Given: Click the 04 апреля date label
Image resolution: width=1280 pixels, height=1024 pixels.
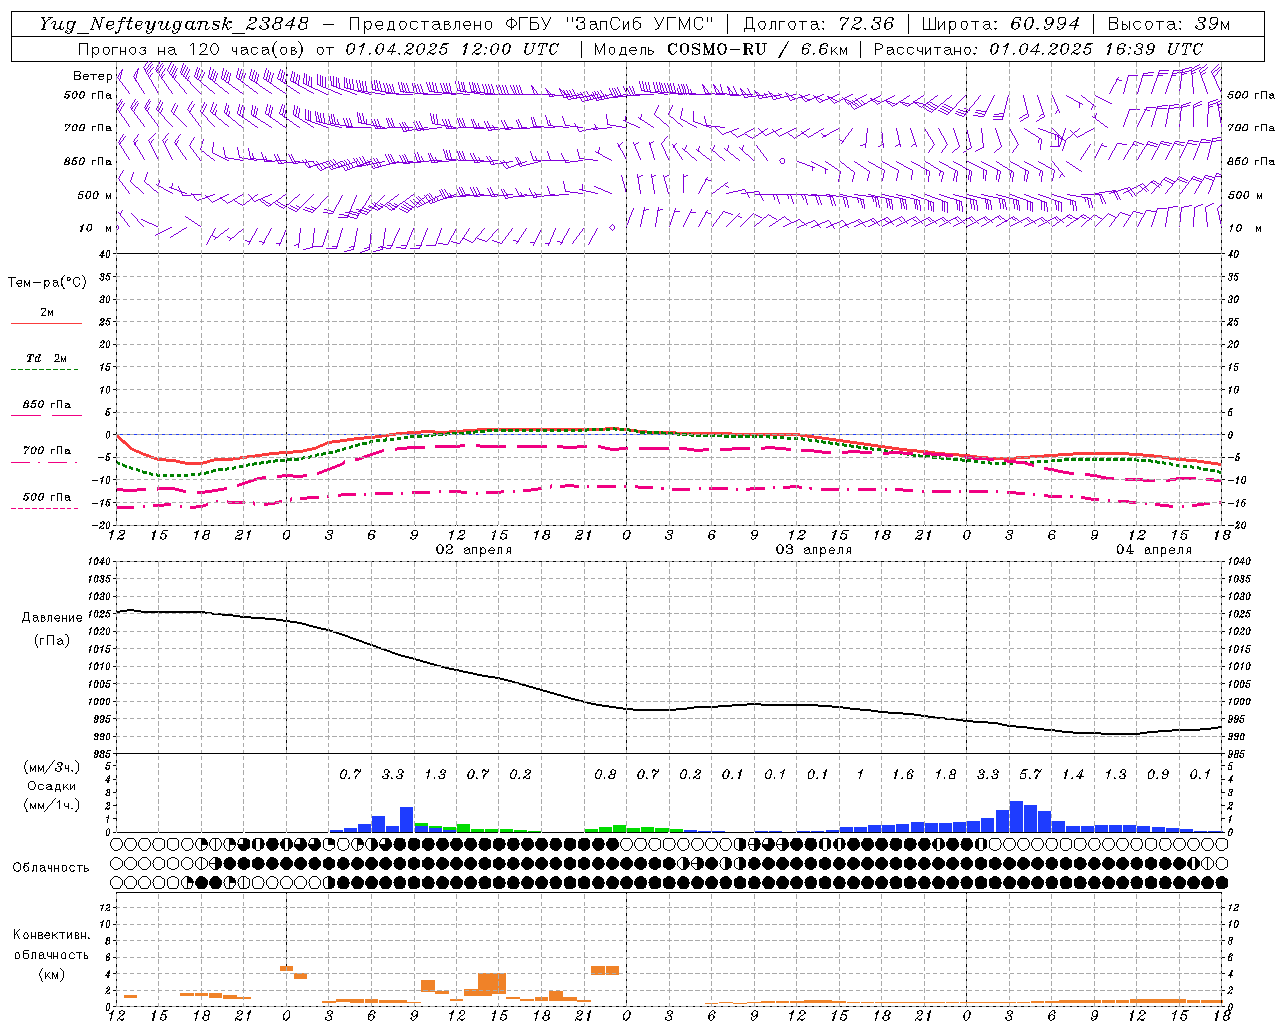Looking at the screenshot, I should (x=1154, y=550).
